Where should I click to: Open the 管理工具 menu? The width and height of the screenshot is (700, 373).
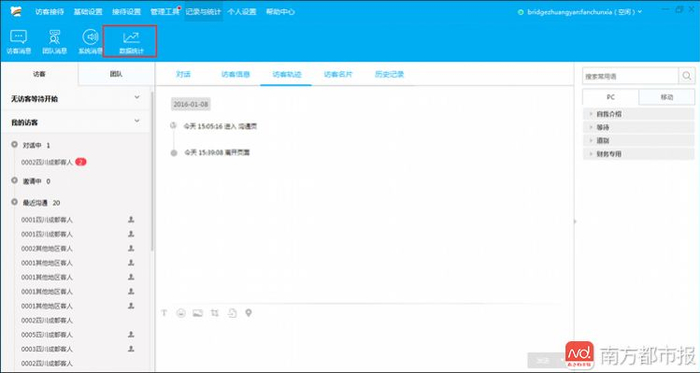165,12
